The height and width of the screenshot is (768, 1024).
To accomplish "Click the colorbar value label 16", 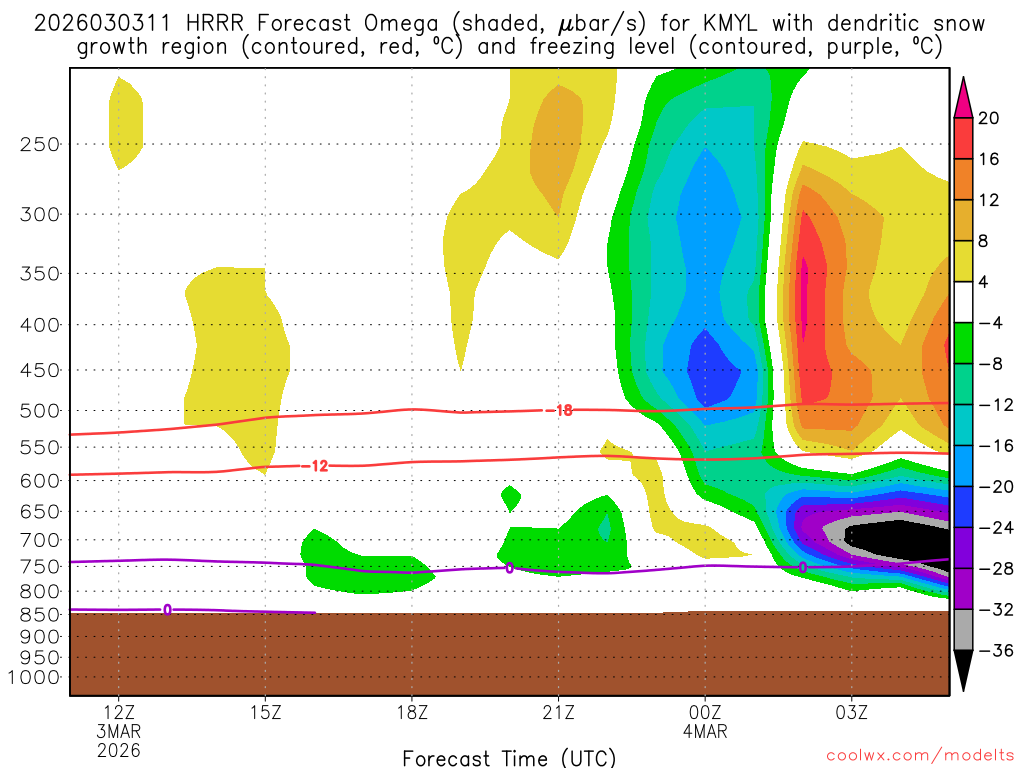I will 989,159.
